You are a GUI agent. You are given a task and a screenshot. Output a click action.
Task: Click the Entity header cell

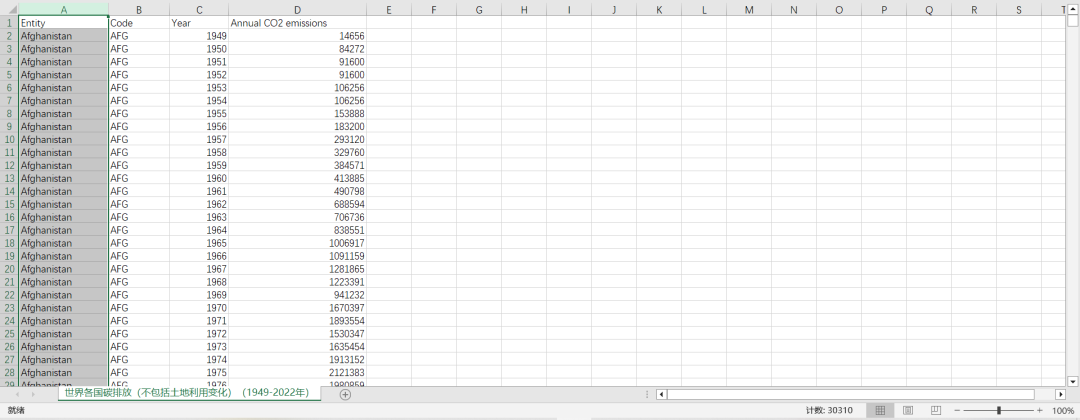pyautogui.click(x=63, y=23)
